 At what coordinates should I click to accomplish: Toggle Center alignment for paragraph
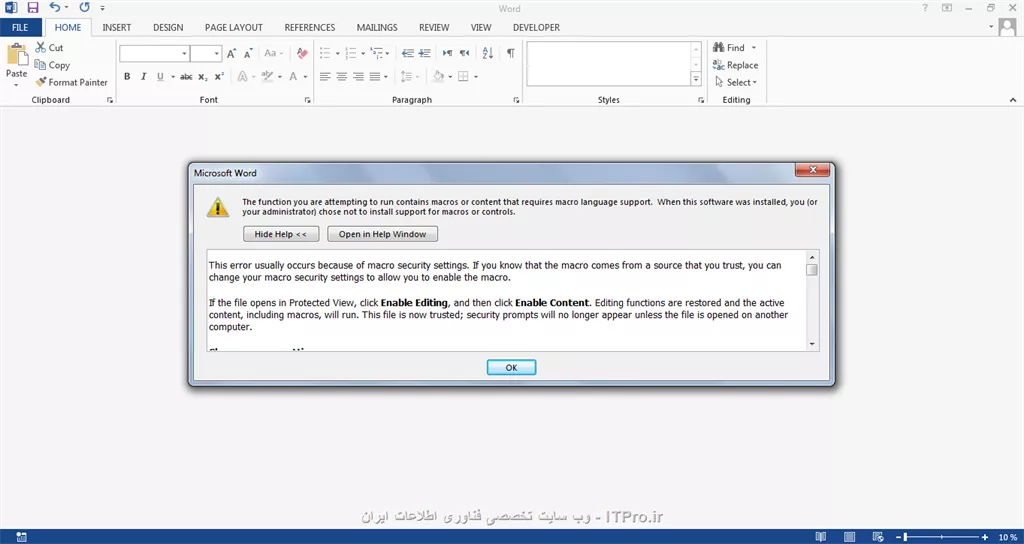342,76
